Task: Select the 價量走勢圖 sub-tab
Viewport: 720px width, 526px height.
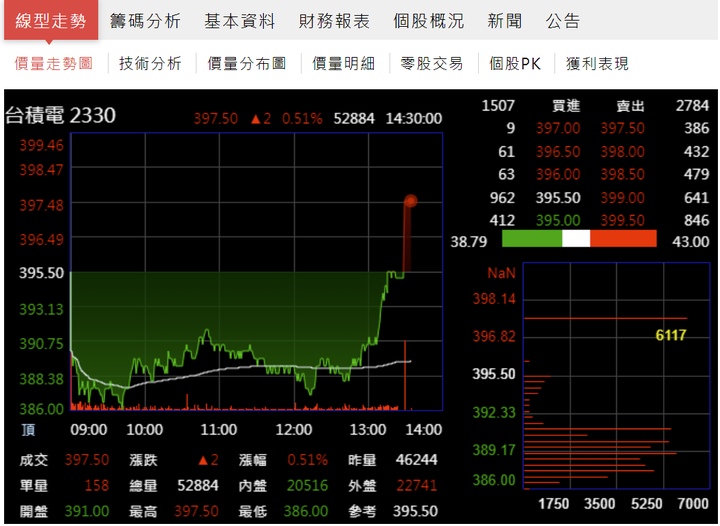Action: click(54, 63)
